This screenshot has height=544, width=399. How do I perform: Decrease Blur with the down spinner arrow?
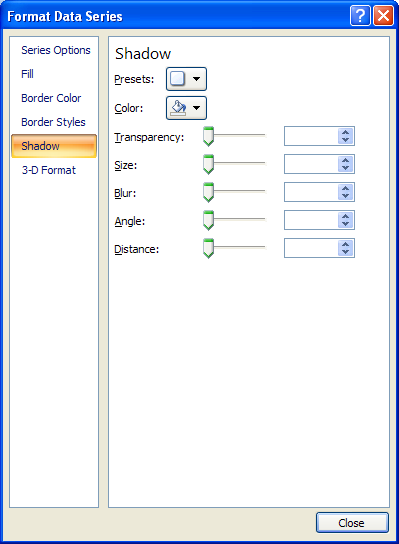click(x=346, y=196)
